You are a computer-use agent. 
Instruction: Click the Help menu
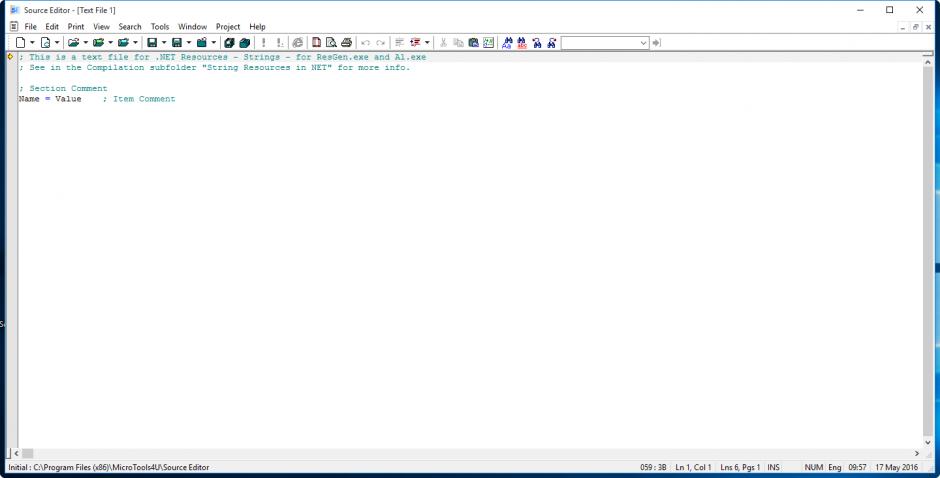[257, 26]
